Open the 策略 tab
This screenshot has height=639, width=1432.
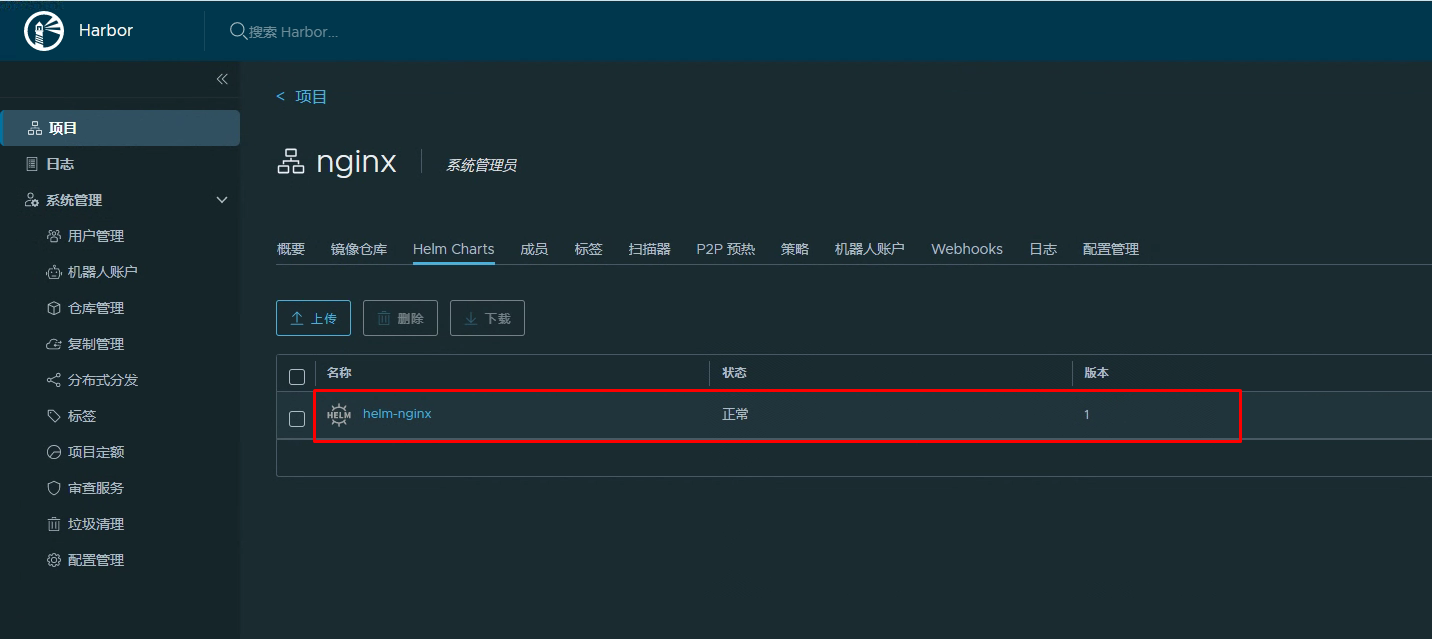[795, 249]
